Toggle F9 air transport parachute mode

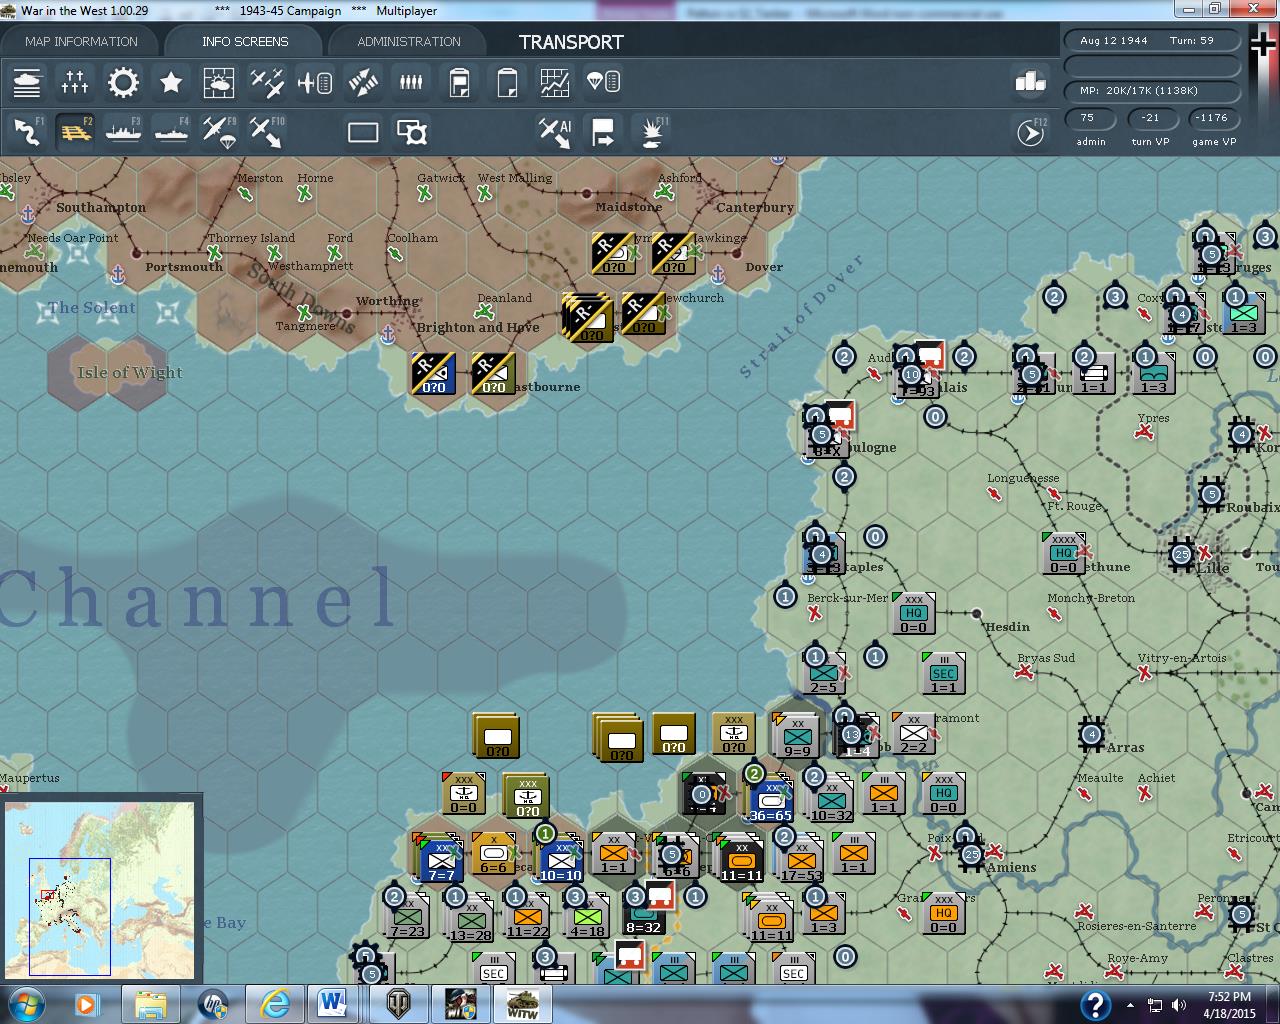[219, 132]
